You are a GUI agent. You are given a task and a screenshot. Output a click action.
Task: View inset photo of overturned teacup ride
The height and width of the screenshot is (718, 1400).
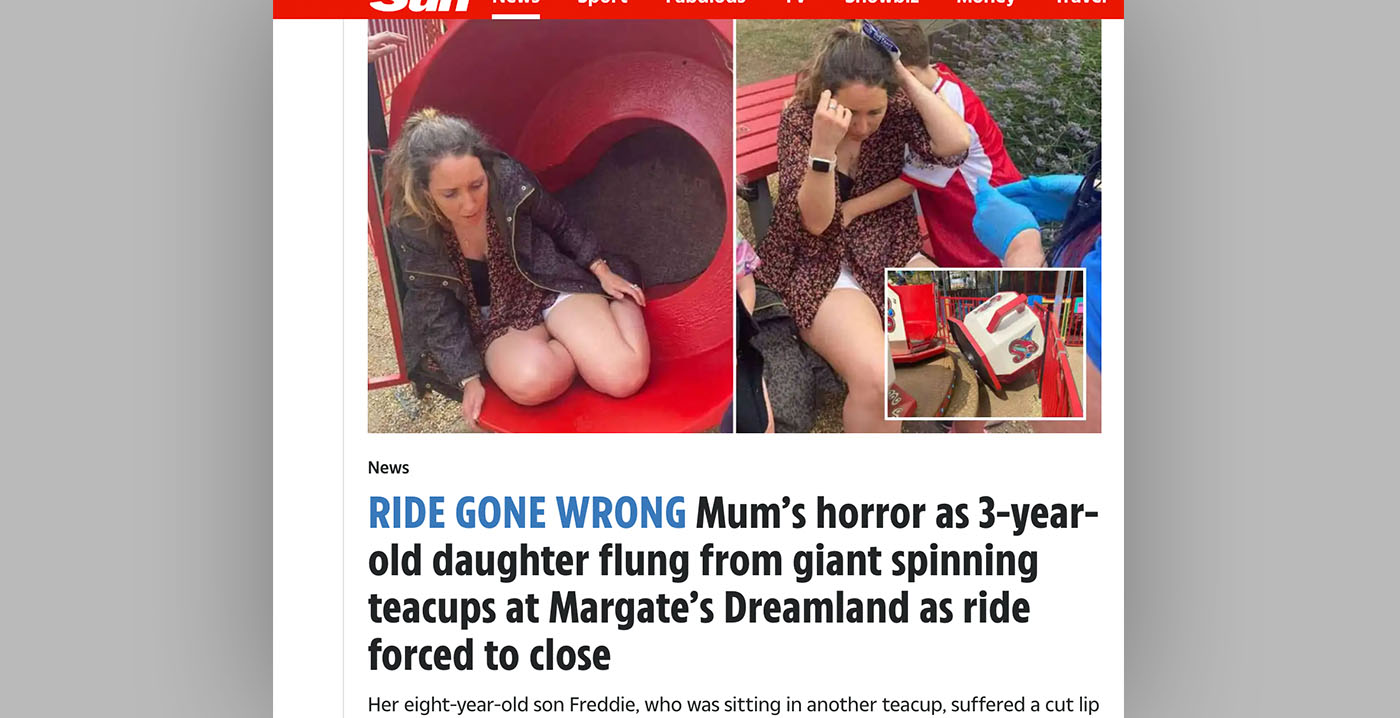pos(985,343)
